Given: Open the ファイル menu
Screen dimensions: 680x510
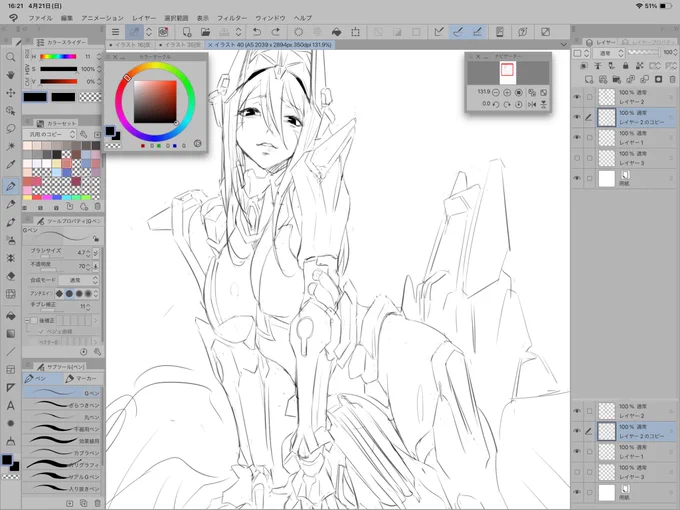Looking at the screenshot, I should pyautogui.click(x=40, y=18).
